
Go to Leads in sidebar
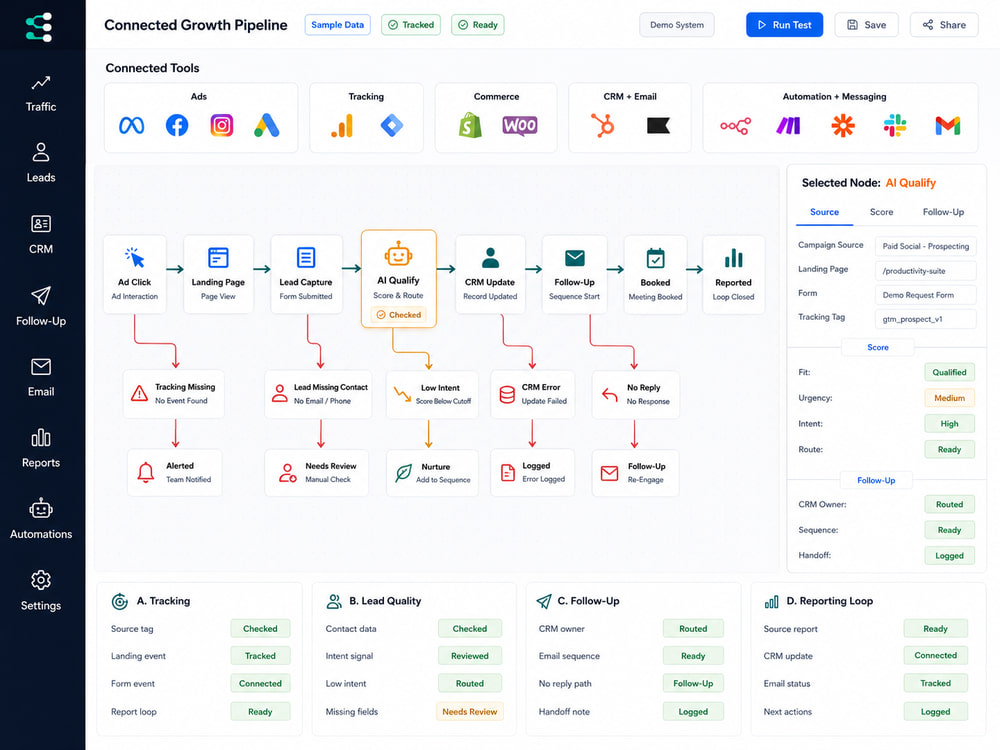(41, 163)
